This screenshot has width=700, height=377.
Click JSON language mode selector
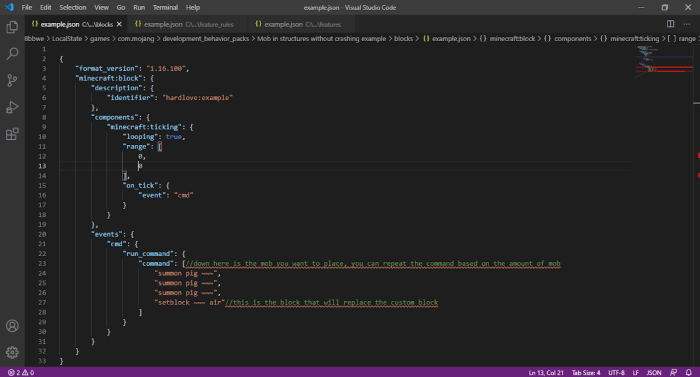pos(654,373)
